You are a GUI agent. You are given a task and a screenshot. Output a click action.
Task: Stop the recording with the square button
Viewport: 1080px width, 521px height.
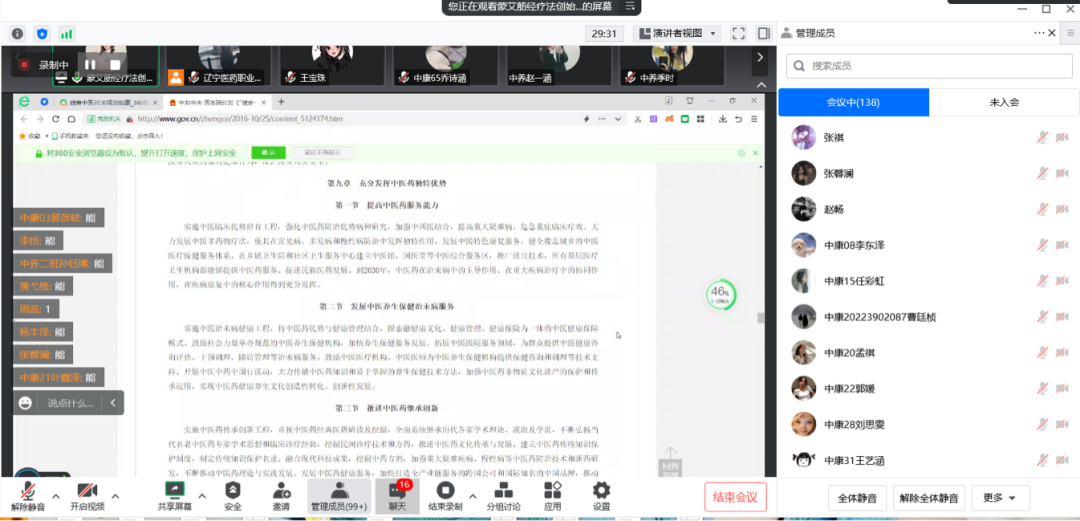(x=115, y=65)
